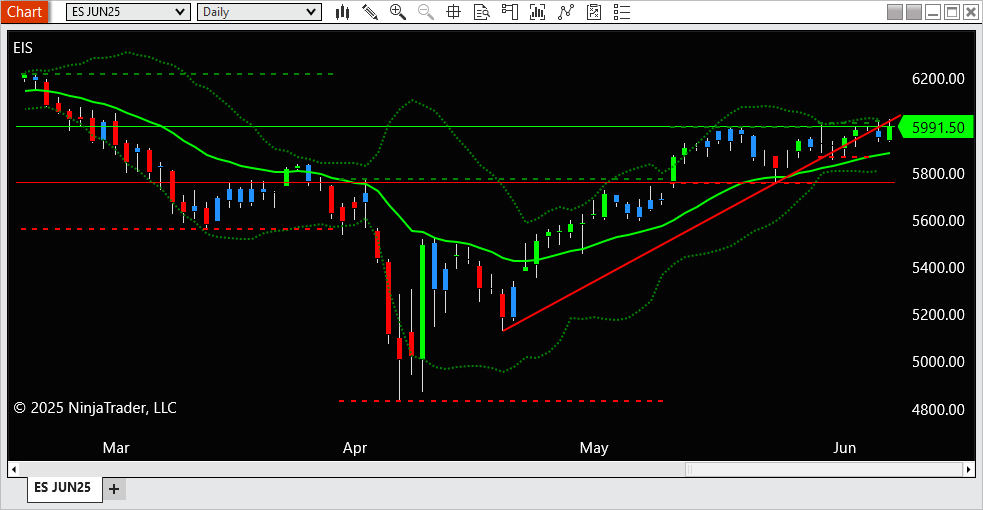Click the right scroll arrow of chart scrollbar
The height and width of the screenshot is (510, 983).
969,469
